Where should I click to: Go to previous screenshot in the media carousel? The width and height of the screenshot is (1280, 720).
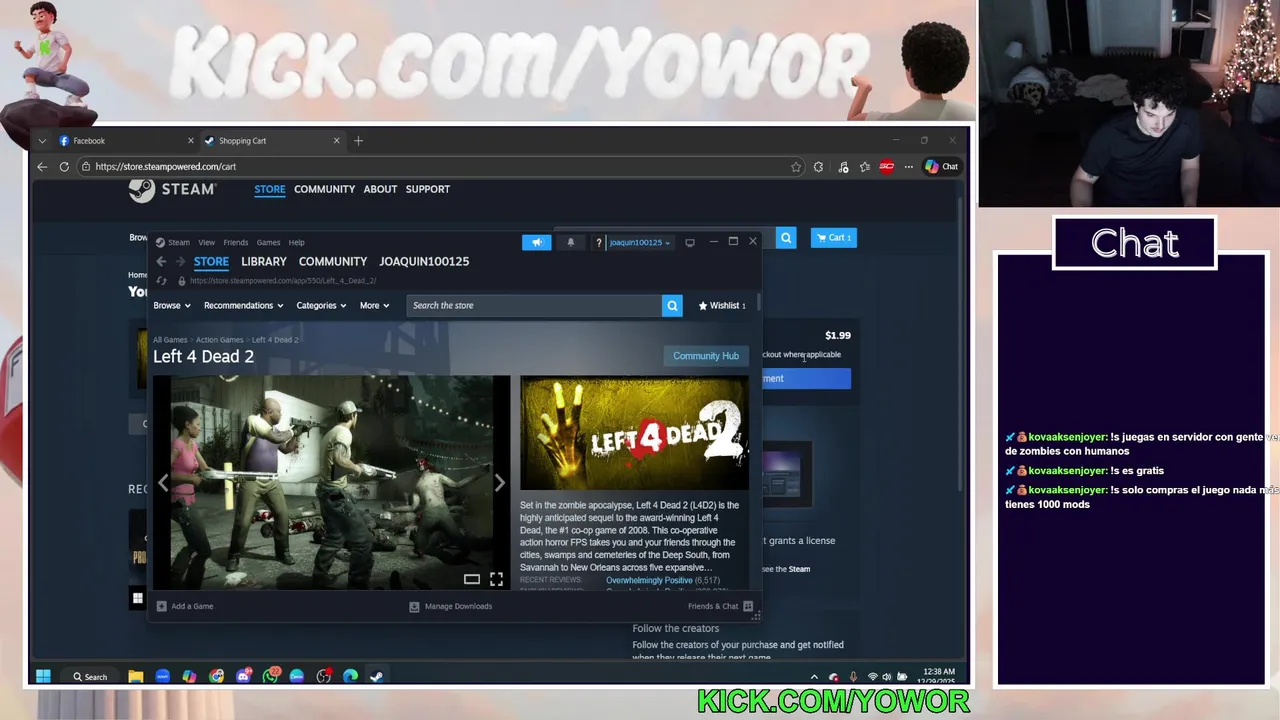point(163,483)
